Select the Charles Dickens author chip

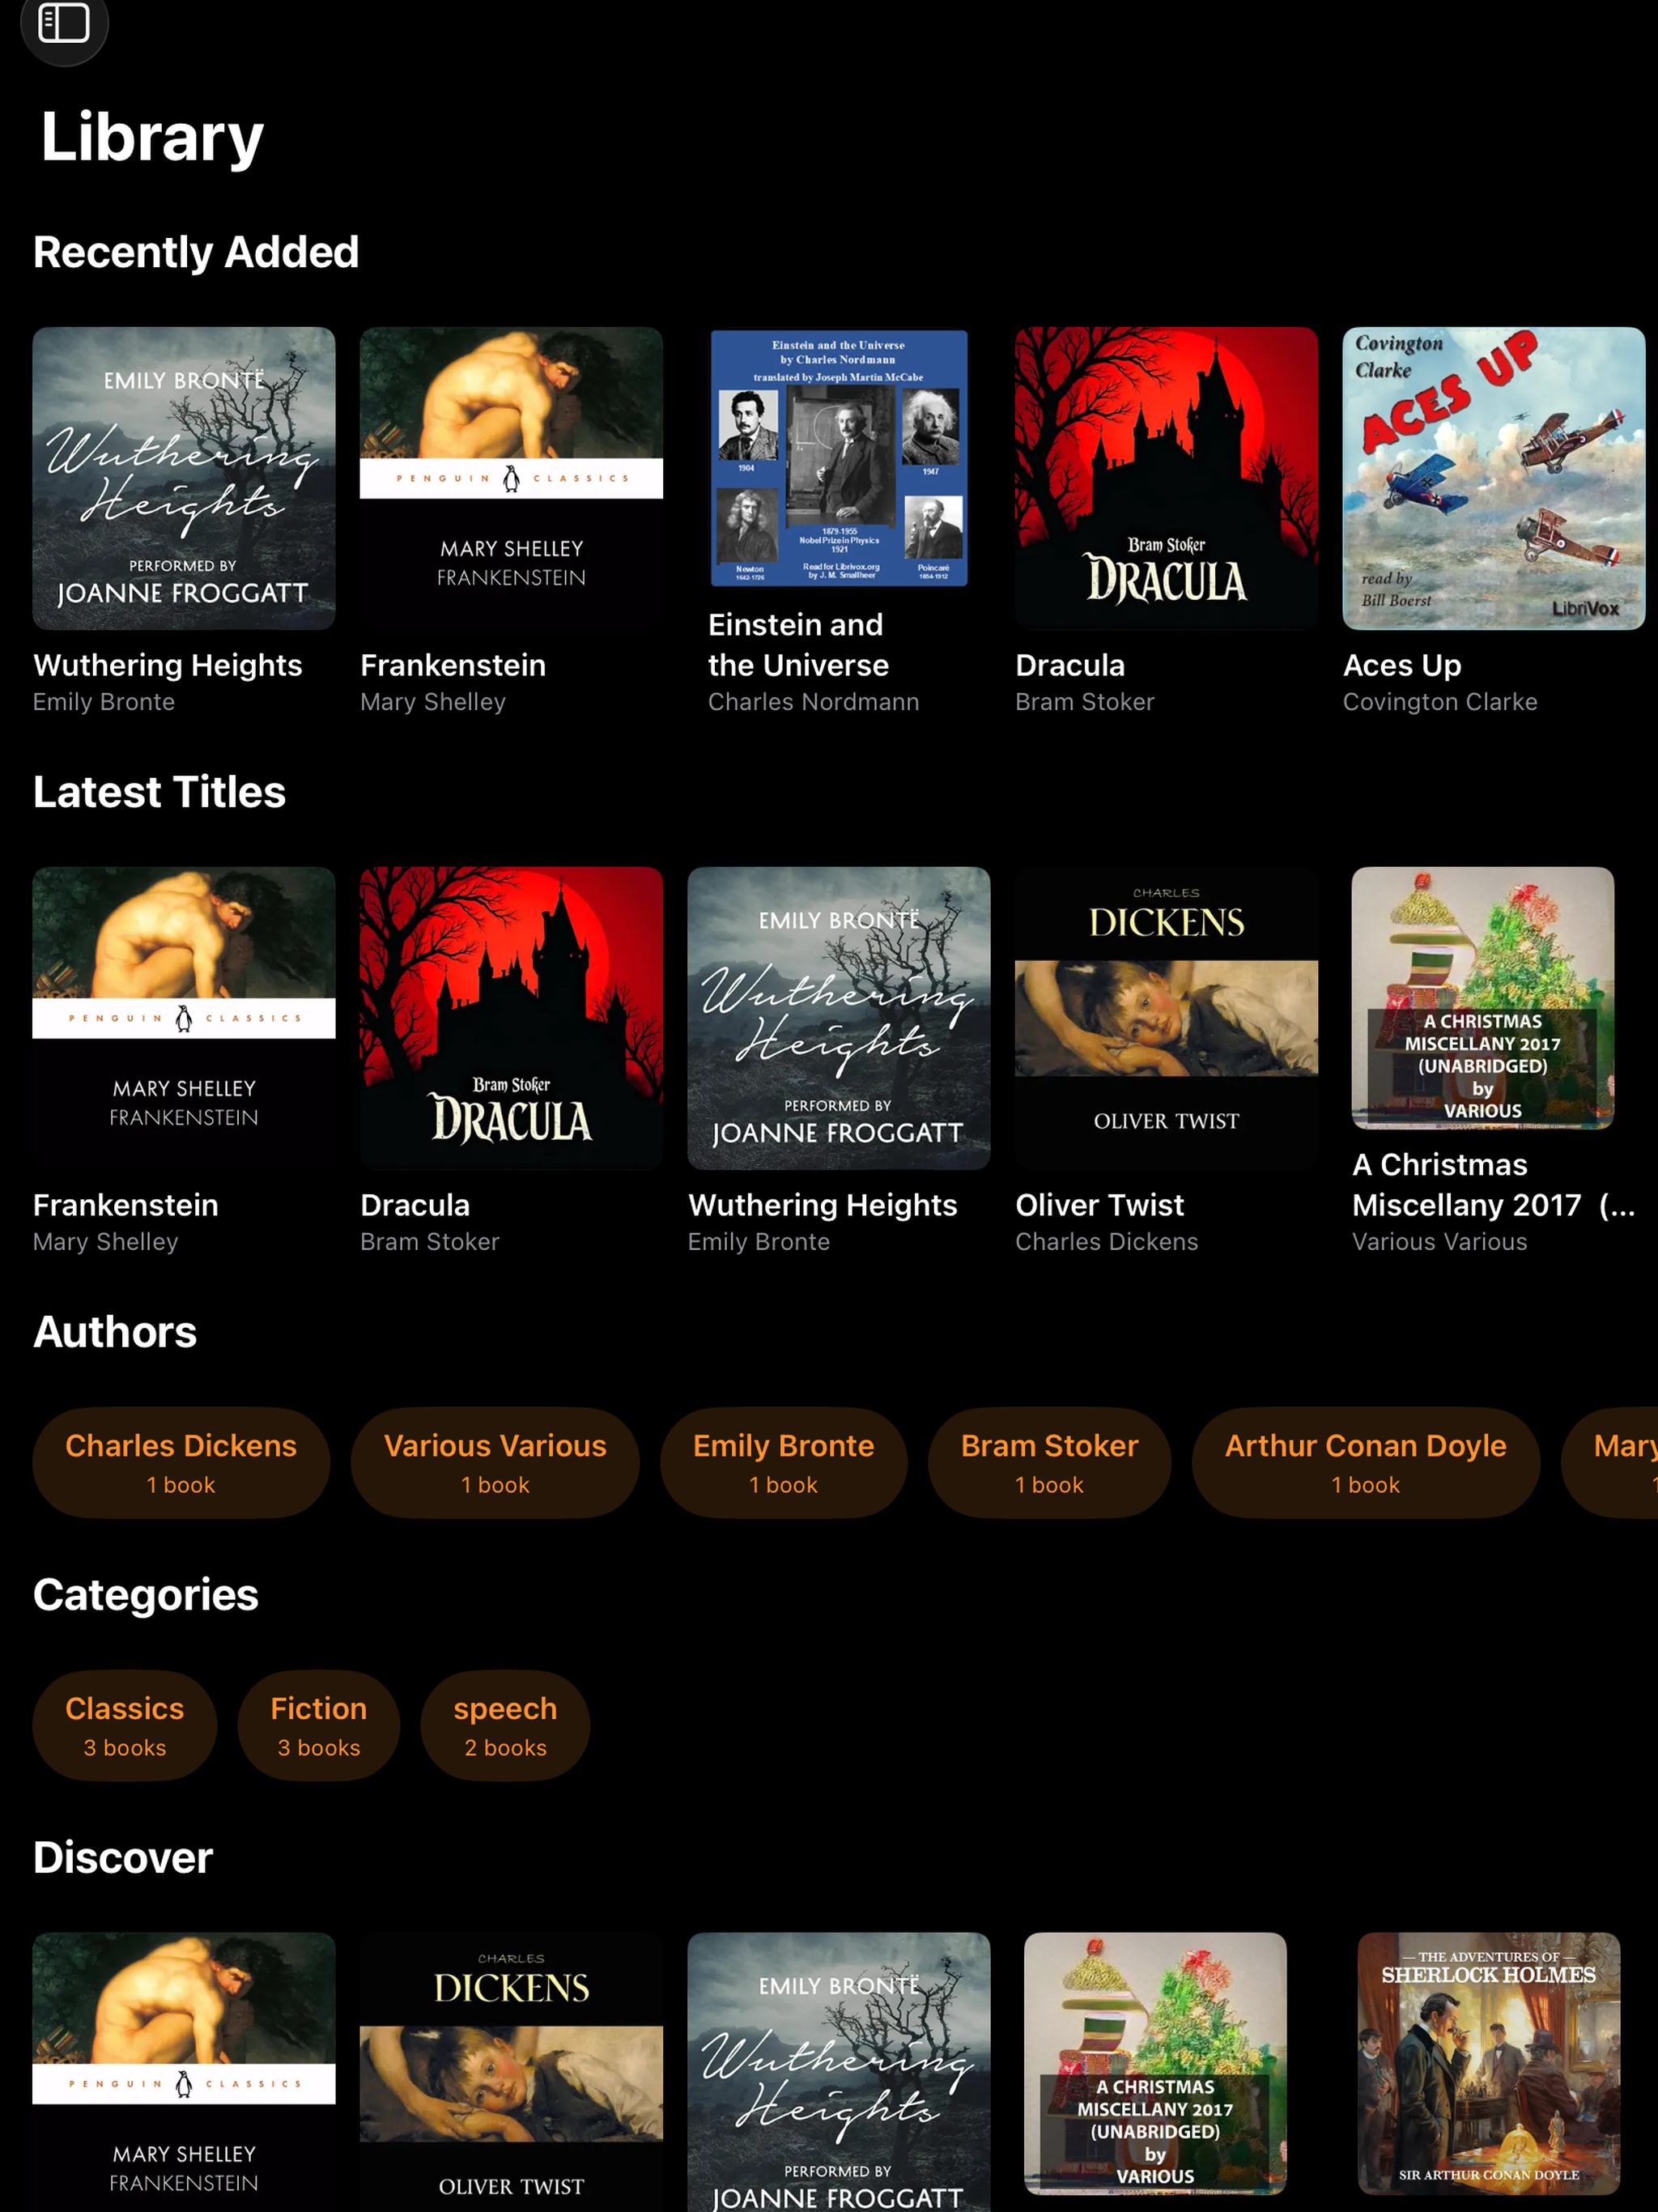(x=181, y=1463)
